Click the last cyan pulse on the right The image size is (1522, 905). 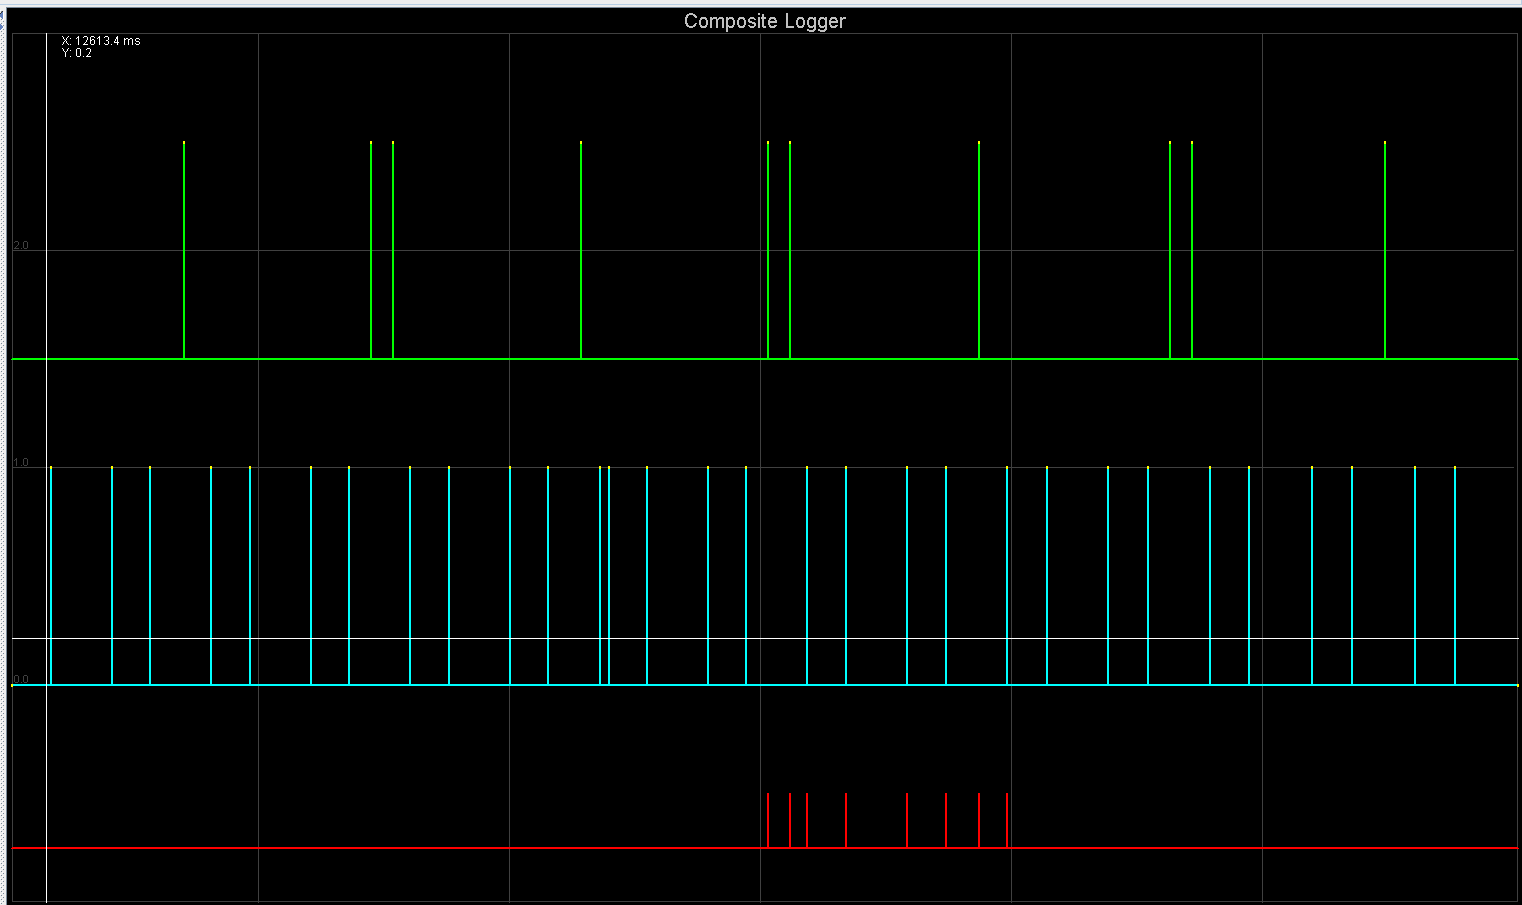[x=1455, y=575]
